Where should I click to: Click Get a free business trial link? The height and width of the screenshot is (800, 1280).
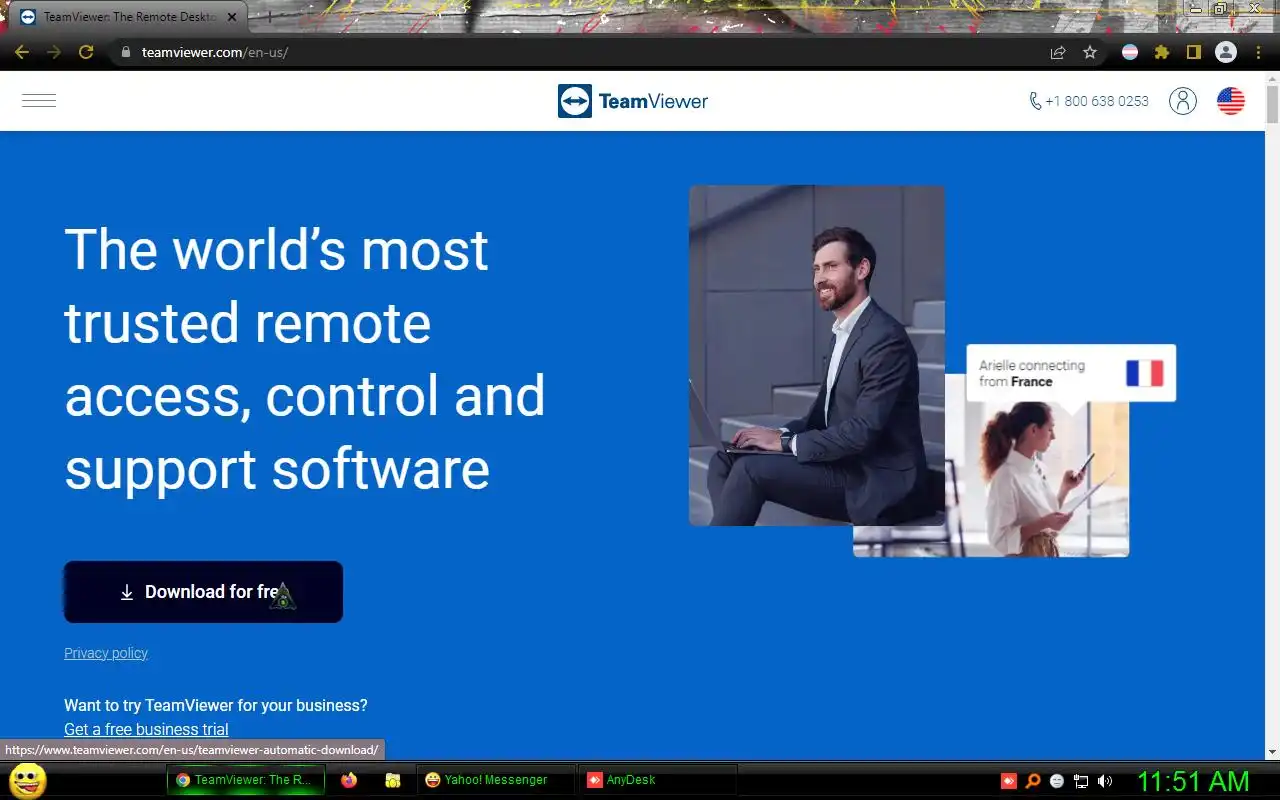[x=146, y=729]
